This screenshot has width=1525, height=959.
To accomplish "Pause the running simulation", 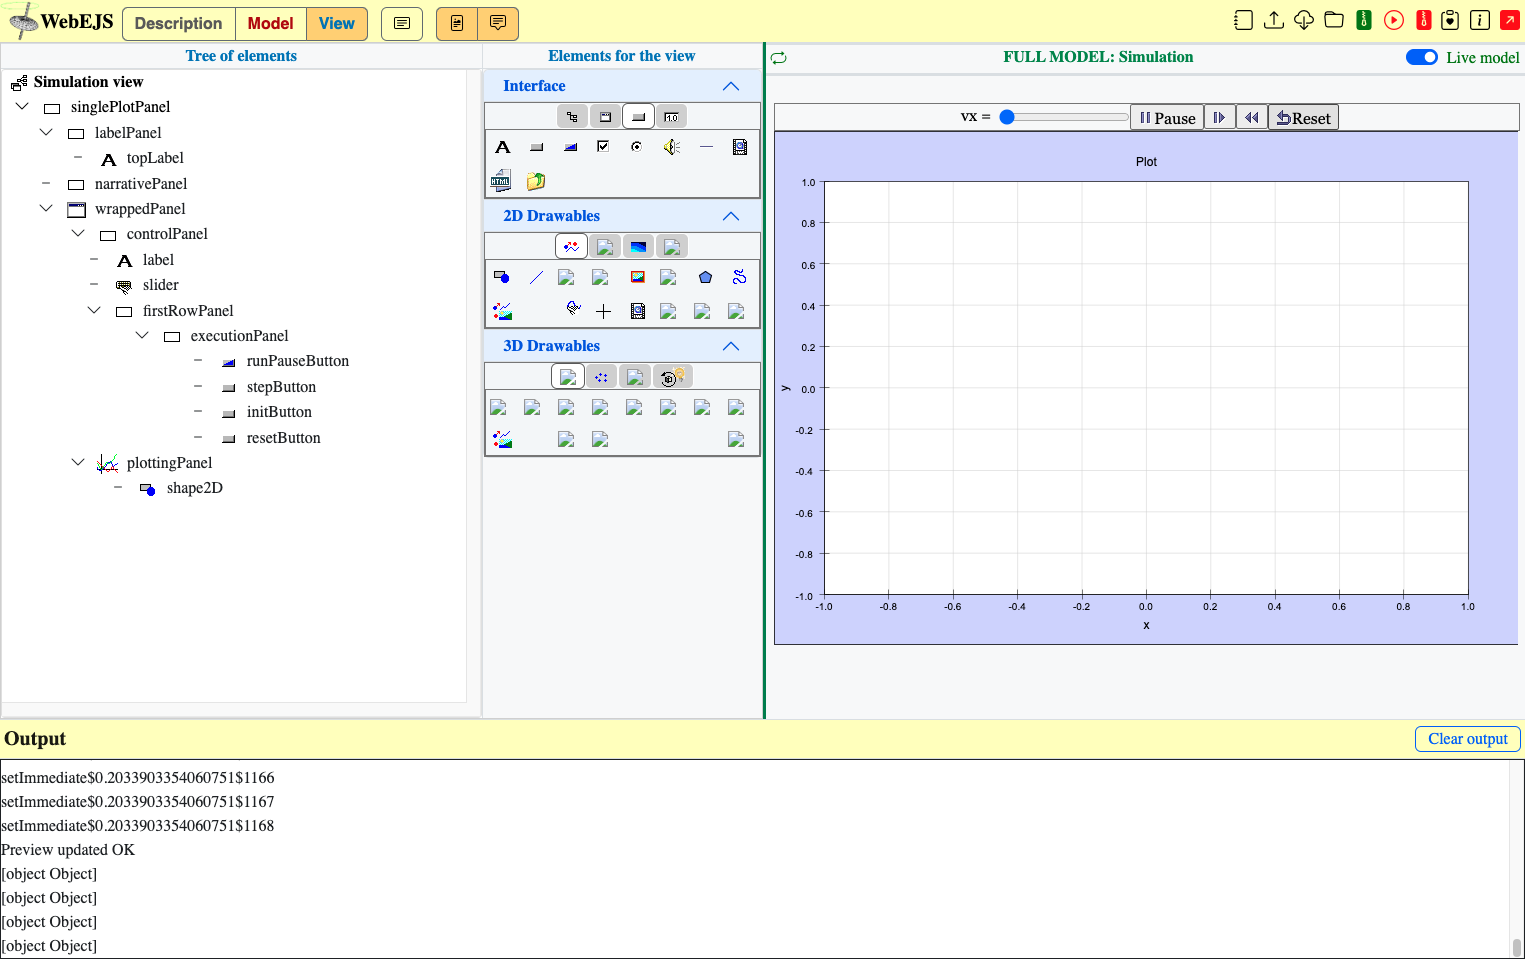I will point(1167,118).
